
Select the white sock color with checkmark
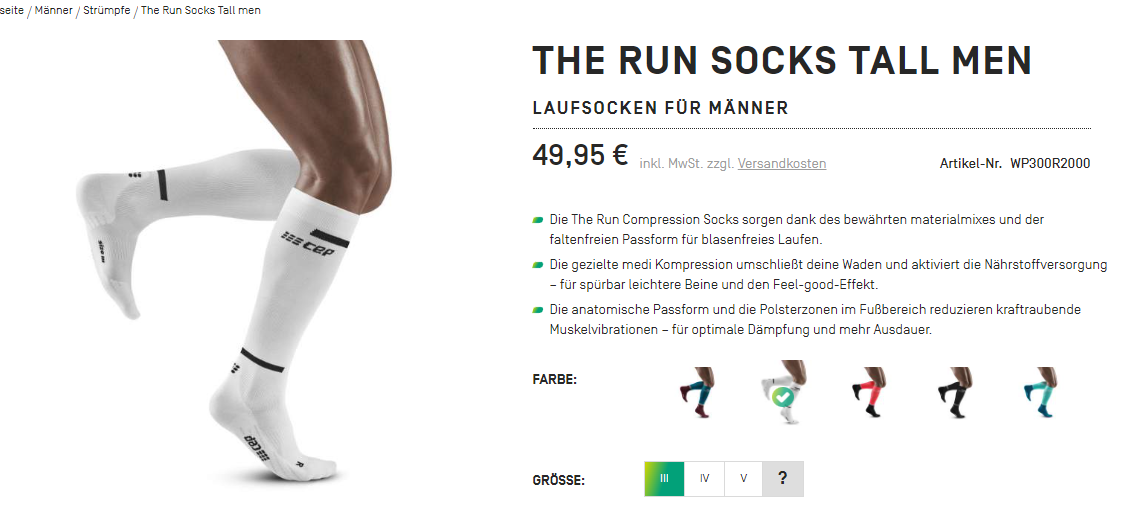(783, 392)
